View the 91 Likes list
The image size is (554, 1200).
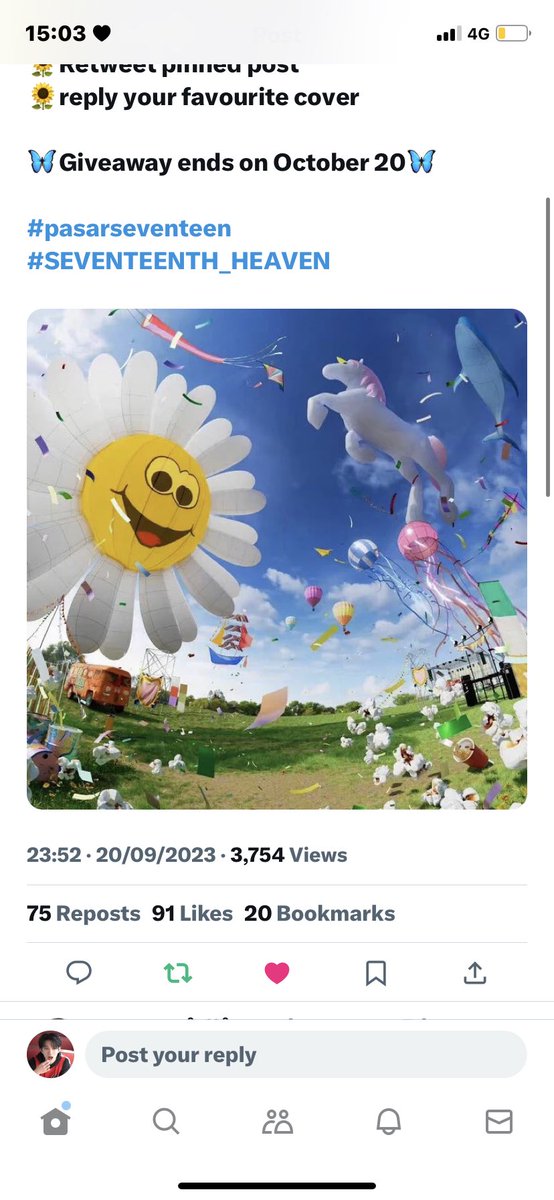pos(192,913)
